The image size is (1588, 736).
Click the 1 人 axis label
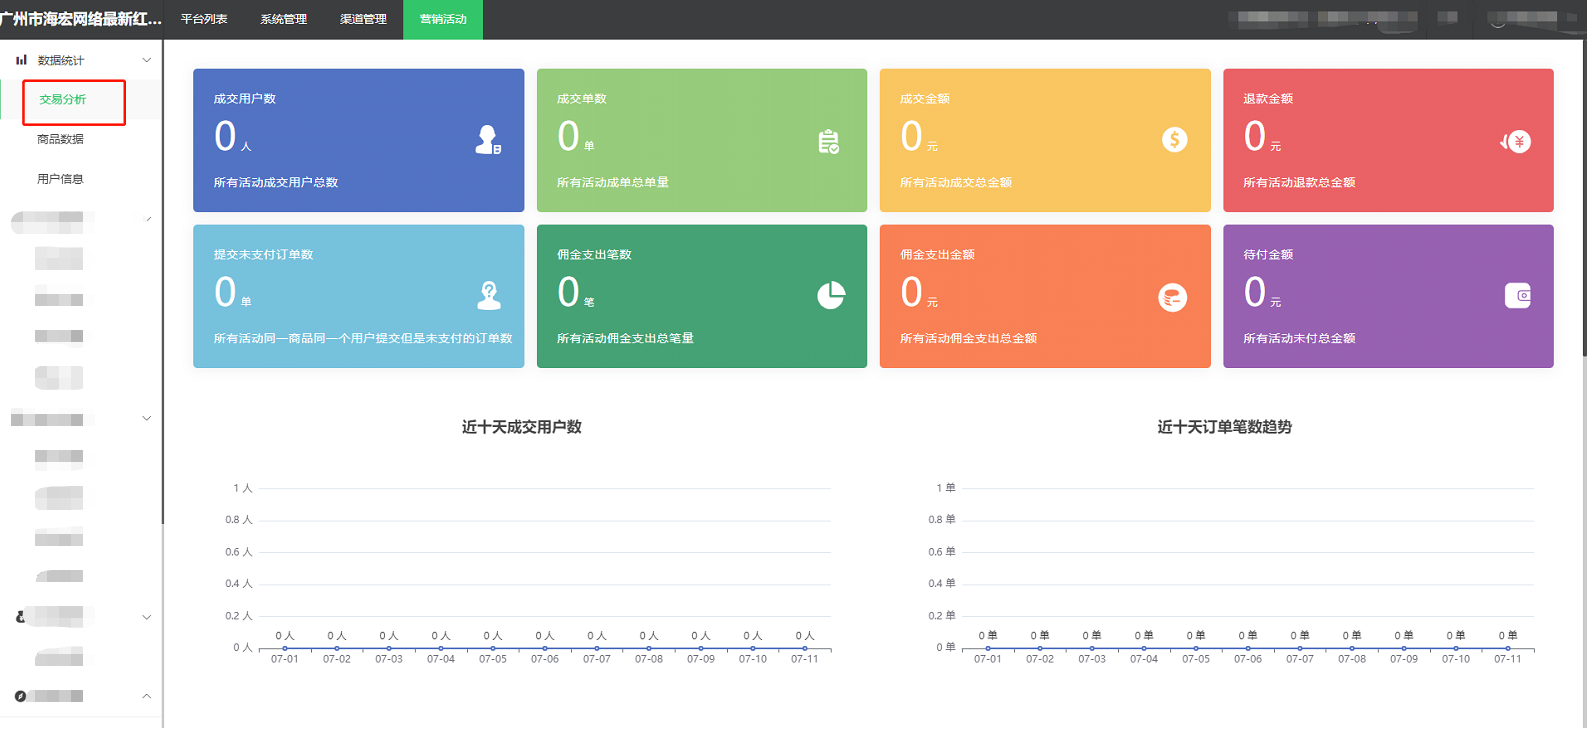[243, 488]
